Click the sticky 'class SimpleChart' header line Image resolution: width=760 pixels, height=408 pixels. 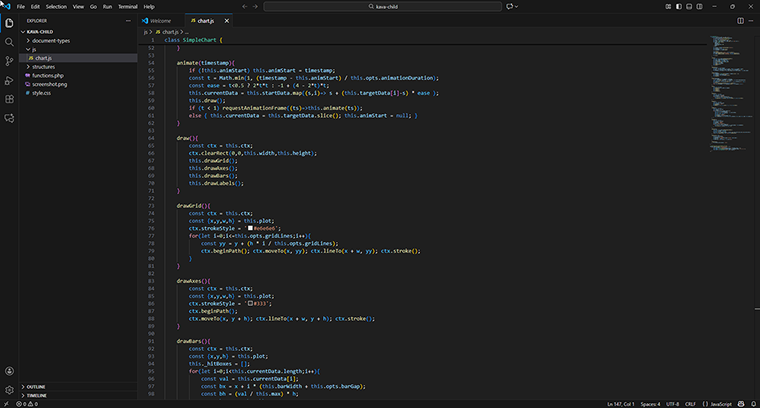pyautogui.click(x=193, y=40)
